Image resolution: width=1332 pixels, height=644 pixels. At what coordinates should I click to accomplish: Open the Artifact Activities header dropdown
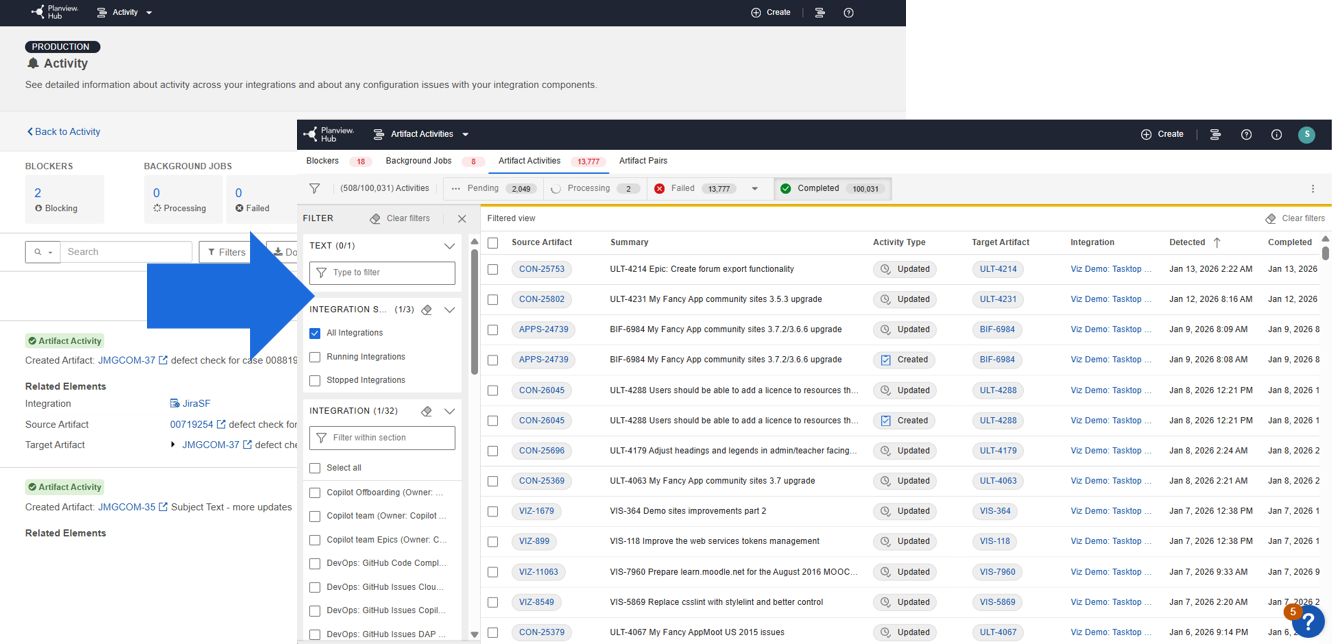pos(465,135)
